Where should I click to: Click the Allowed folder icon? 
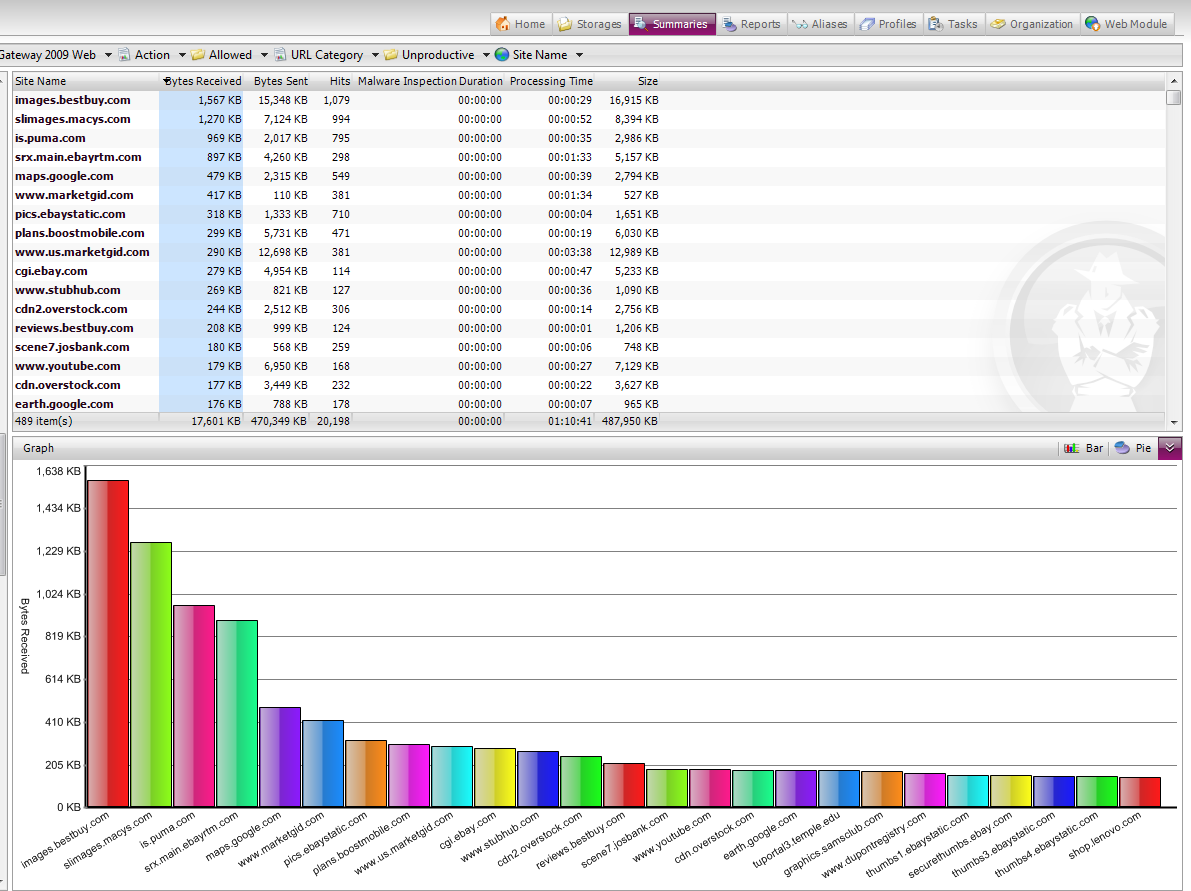[198, 55]
